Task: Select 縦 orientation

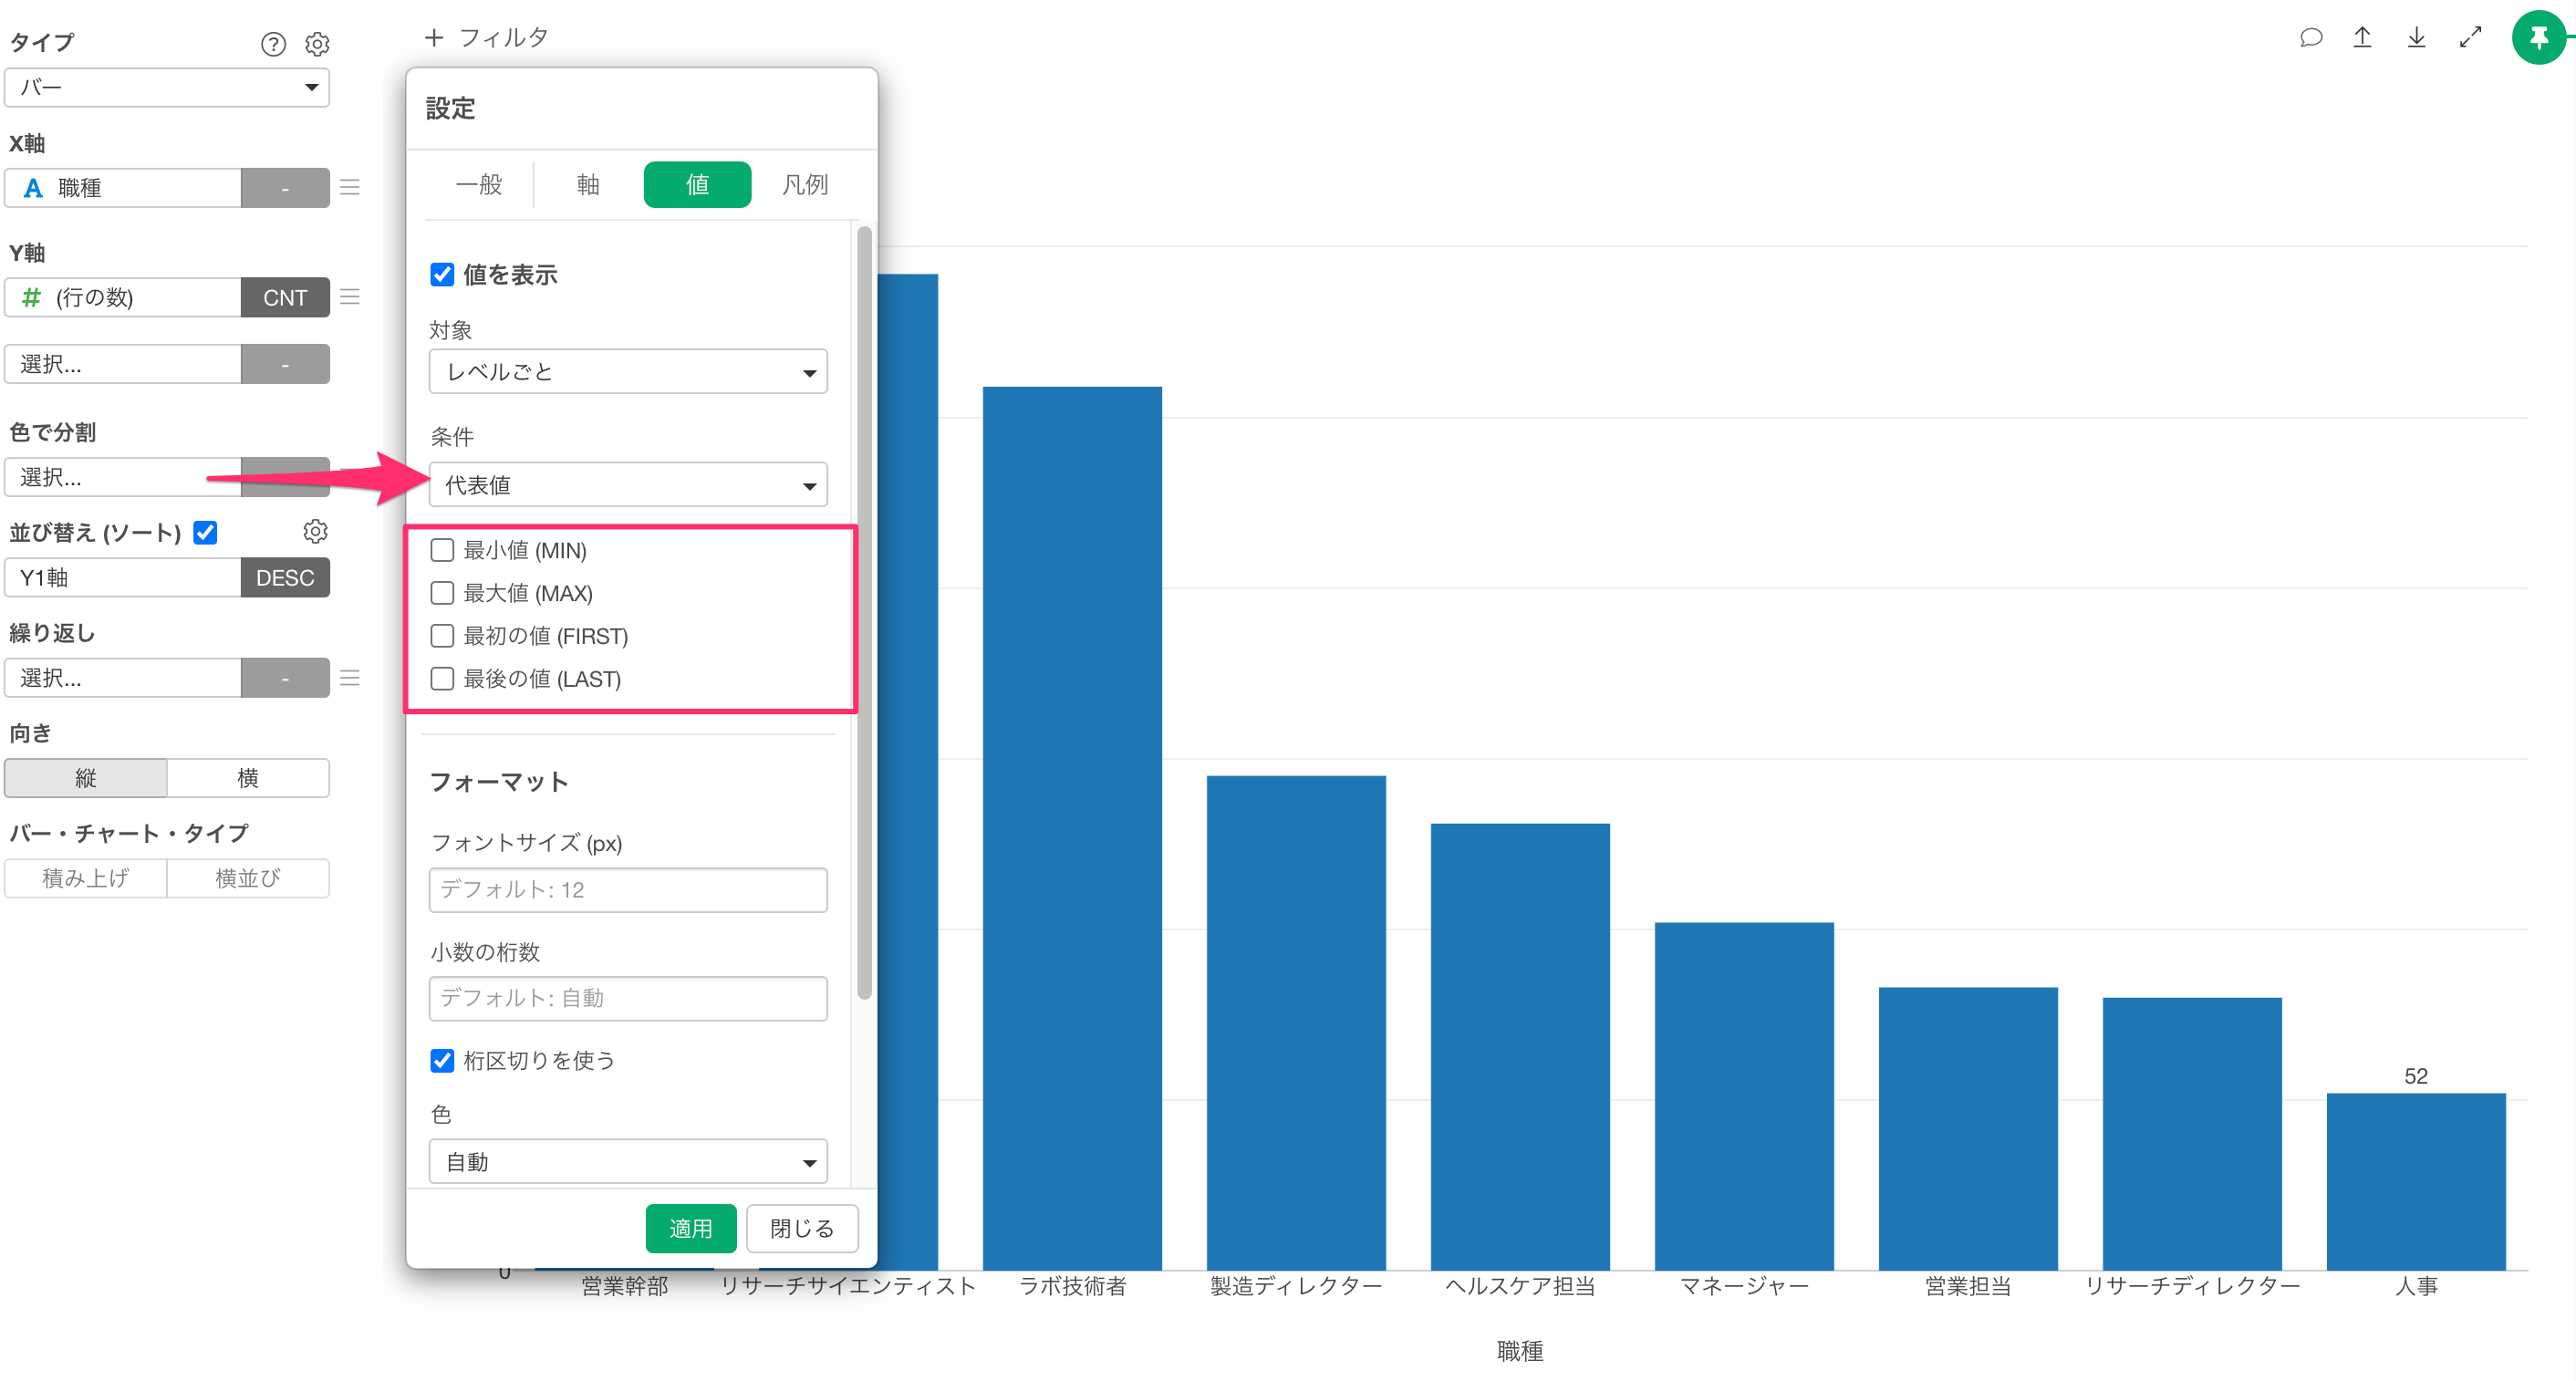Action: [86, 778]
